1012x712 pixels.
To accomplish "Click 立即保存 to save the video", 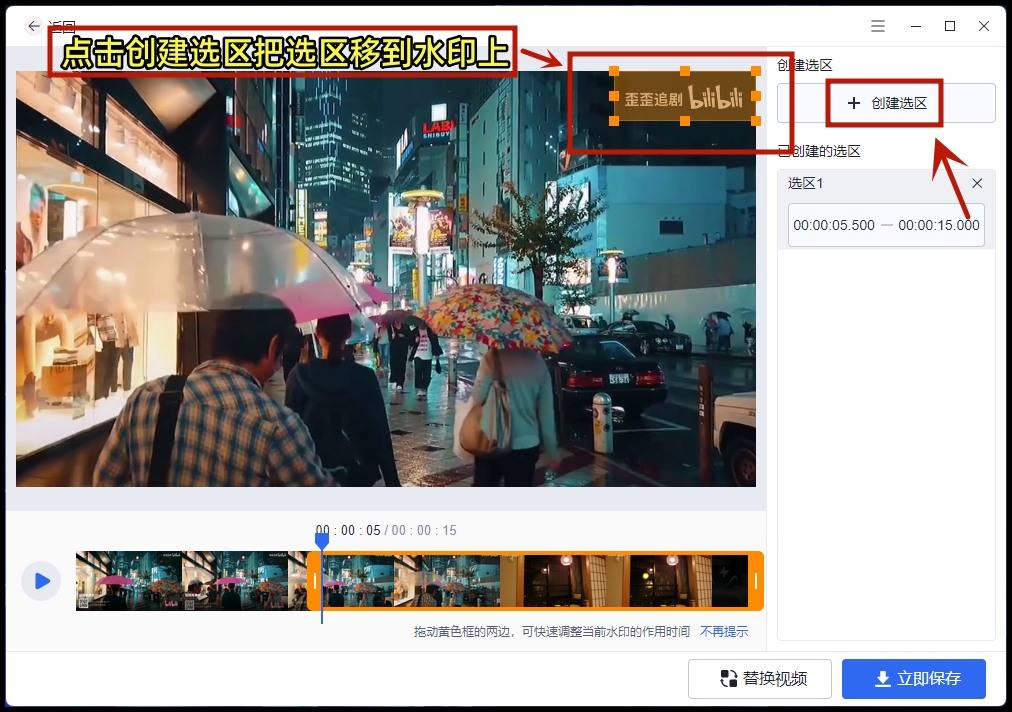I will point(913,679).
